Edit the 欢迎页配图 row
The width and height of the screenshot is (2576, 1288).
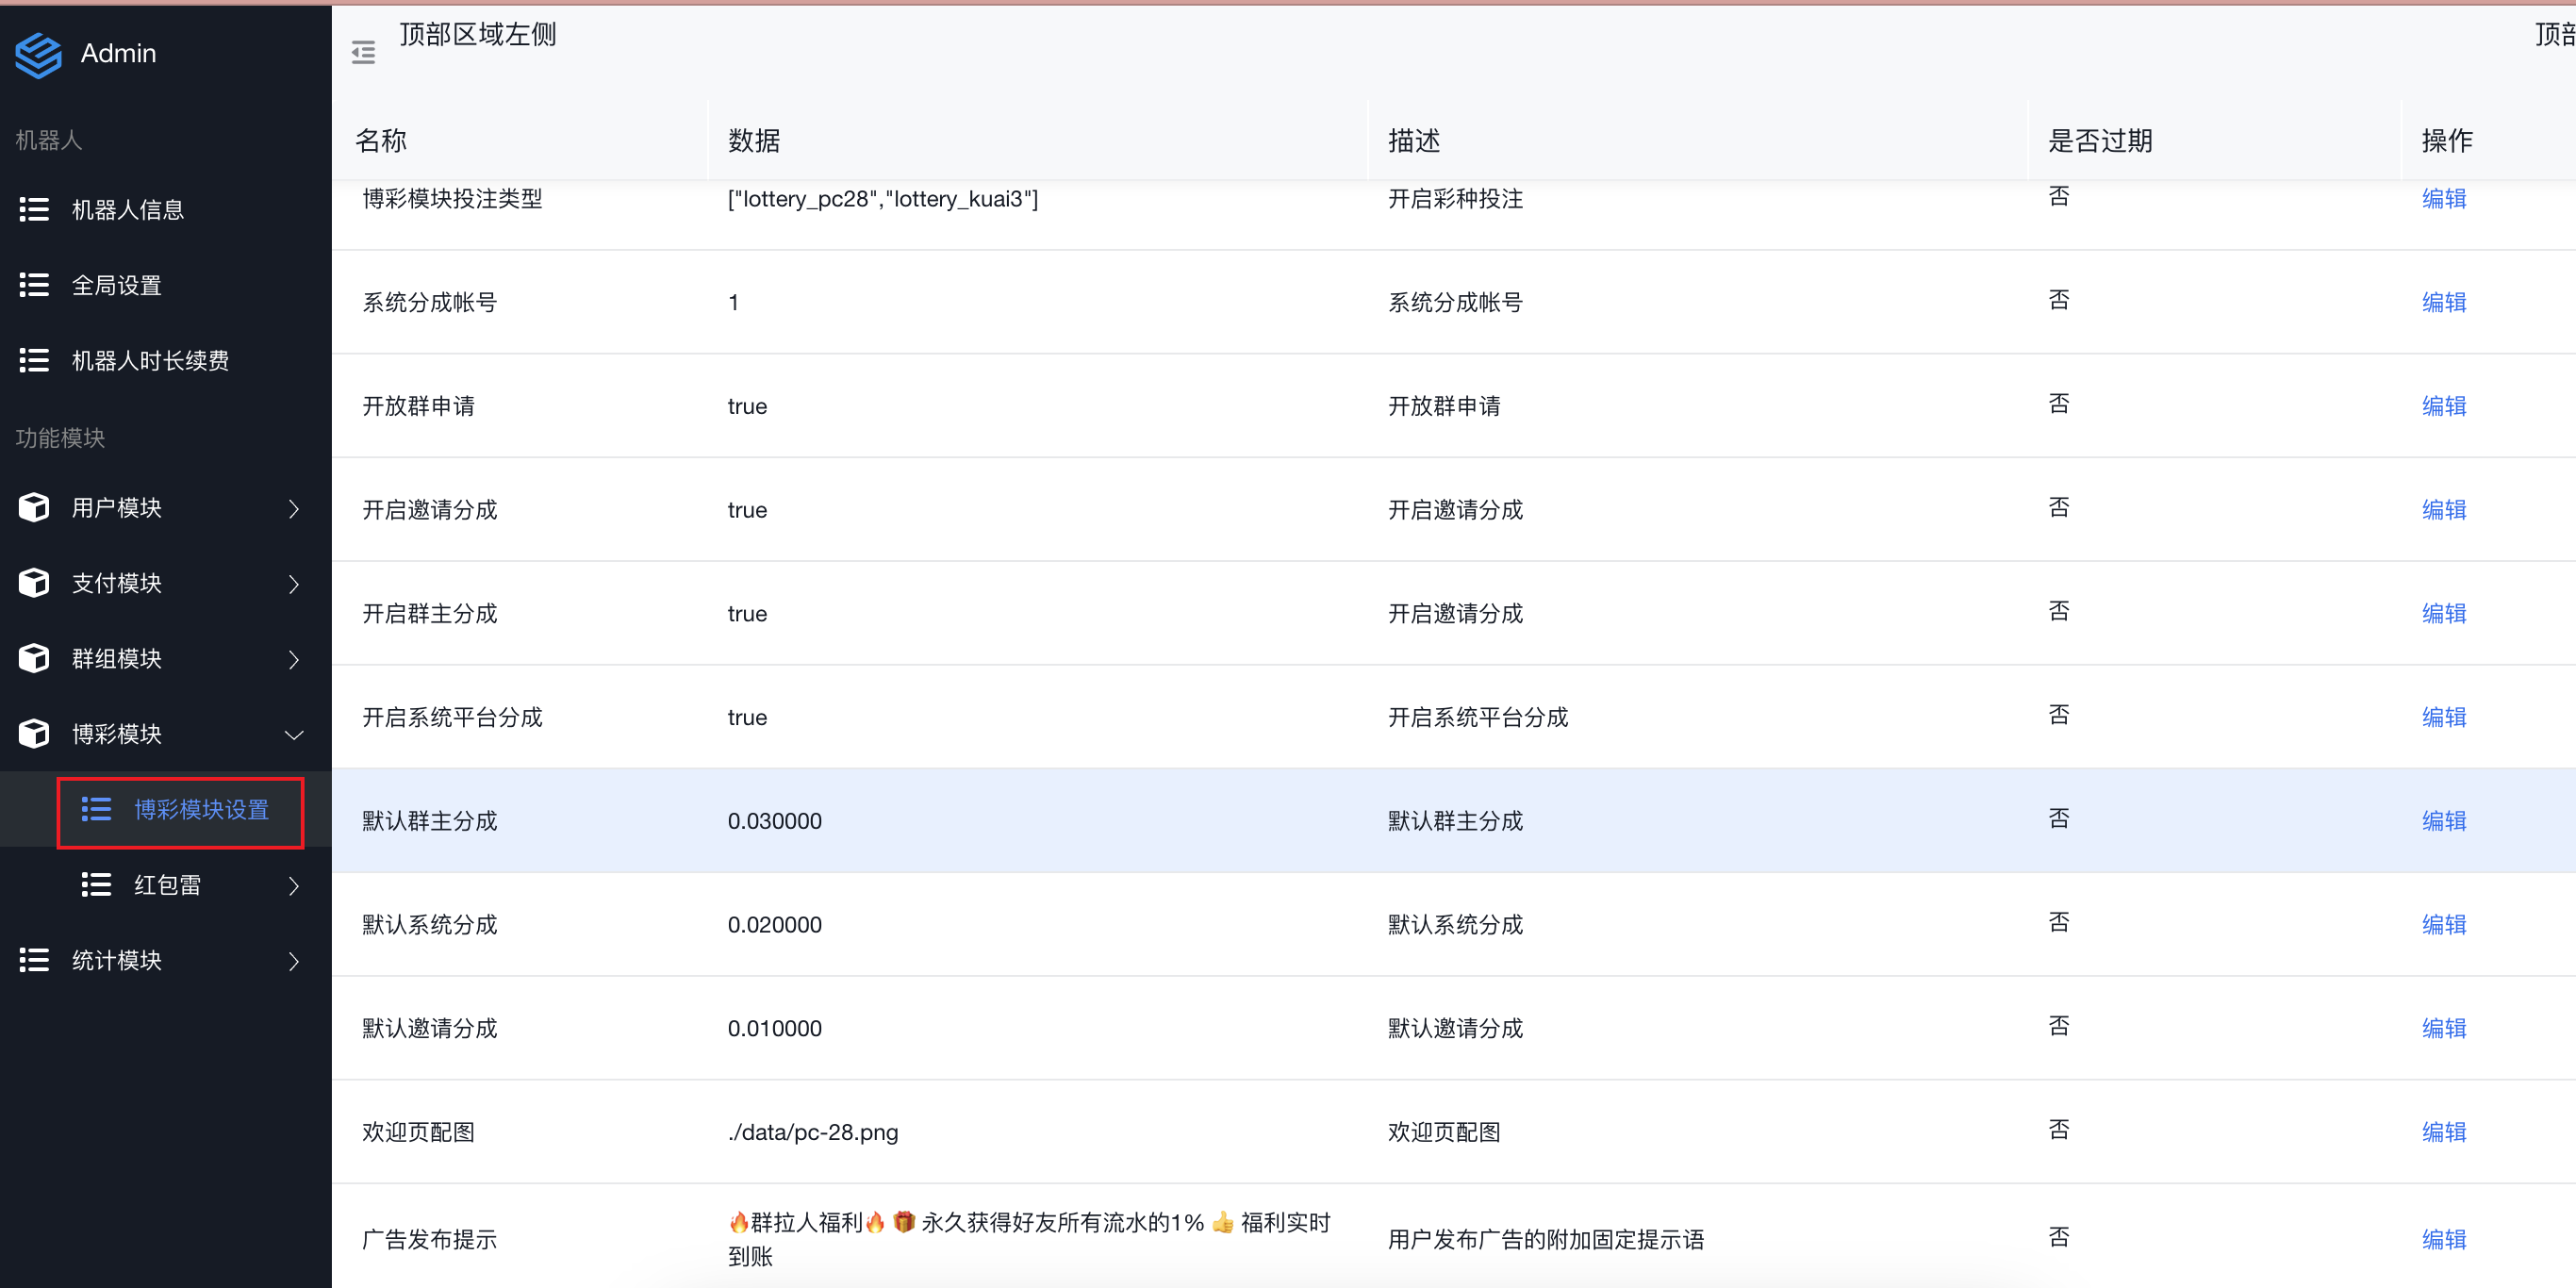pos(2443,1131)
